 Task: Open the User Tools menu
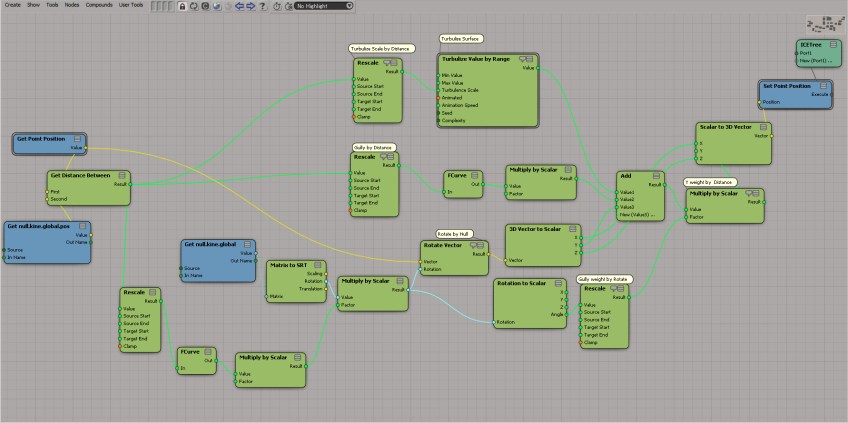131,5
